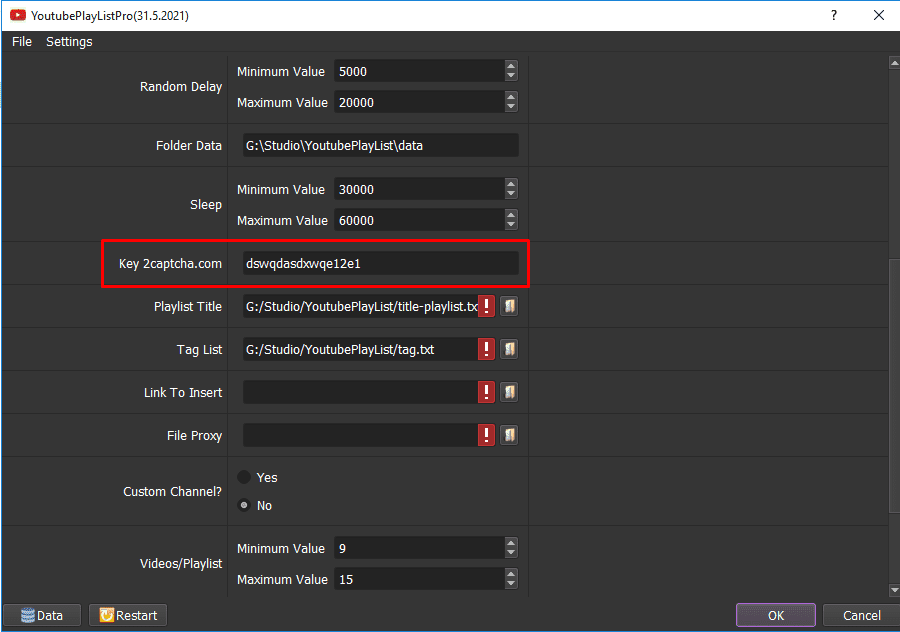
Task: Click the 'Videos/Playlist' label
Action: point(181,564)
